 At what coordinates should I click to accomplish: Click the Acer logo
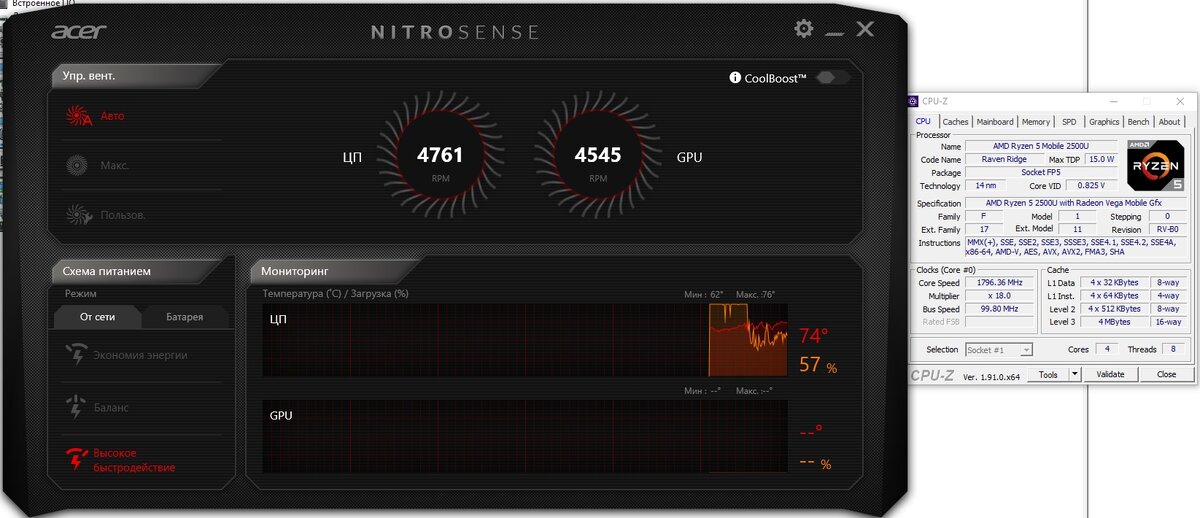click(78, 31)
